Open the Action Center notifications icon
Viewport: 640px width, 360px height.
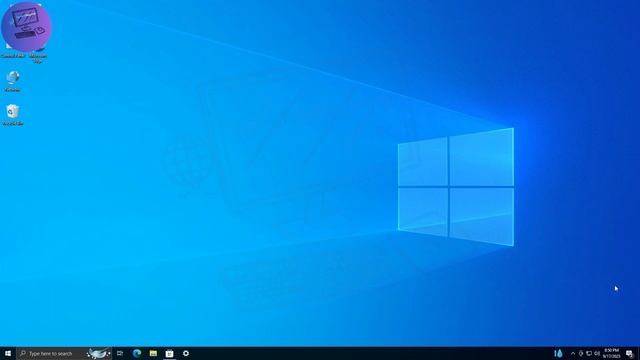tap(630, 353)
